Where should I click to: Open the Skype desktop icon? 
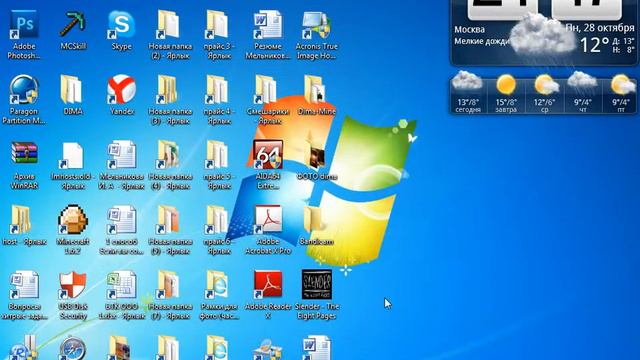pyautogui.click(x=121, y=30)
